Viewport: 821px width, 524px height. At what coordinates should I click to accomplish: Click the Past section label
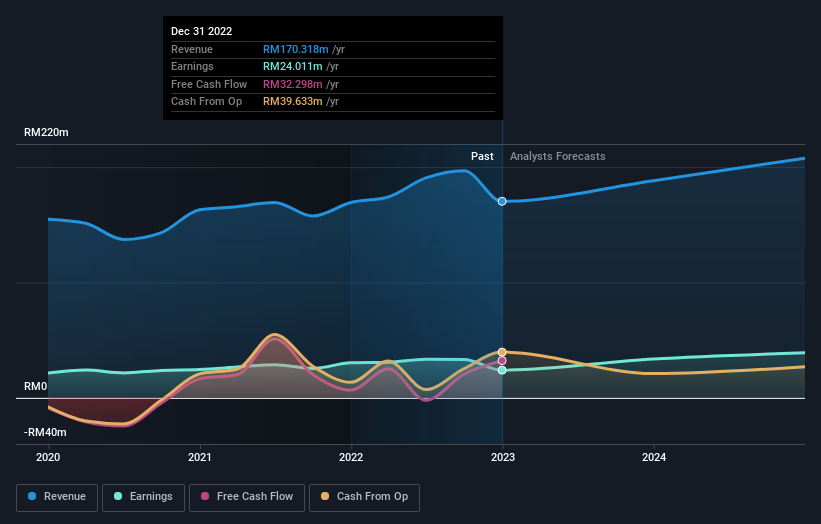pyautogui.click(x=482, y=156)
